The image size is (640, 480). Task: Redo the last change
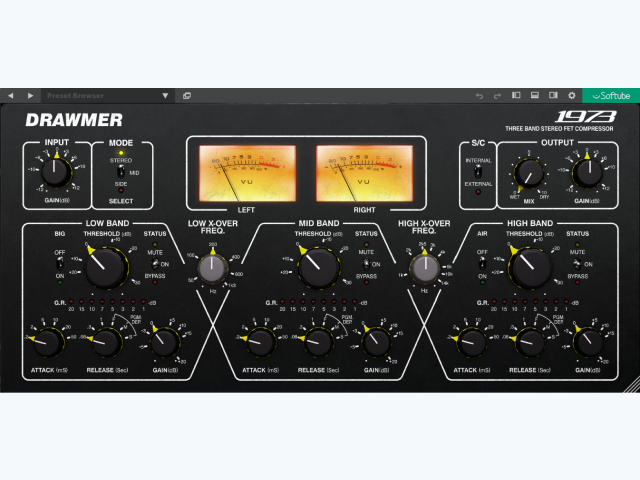point(497,96)
